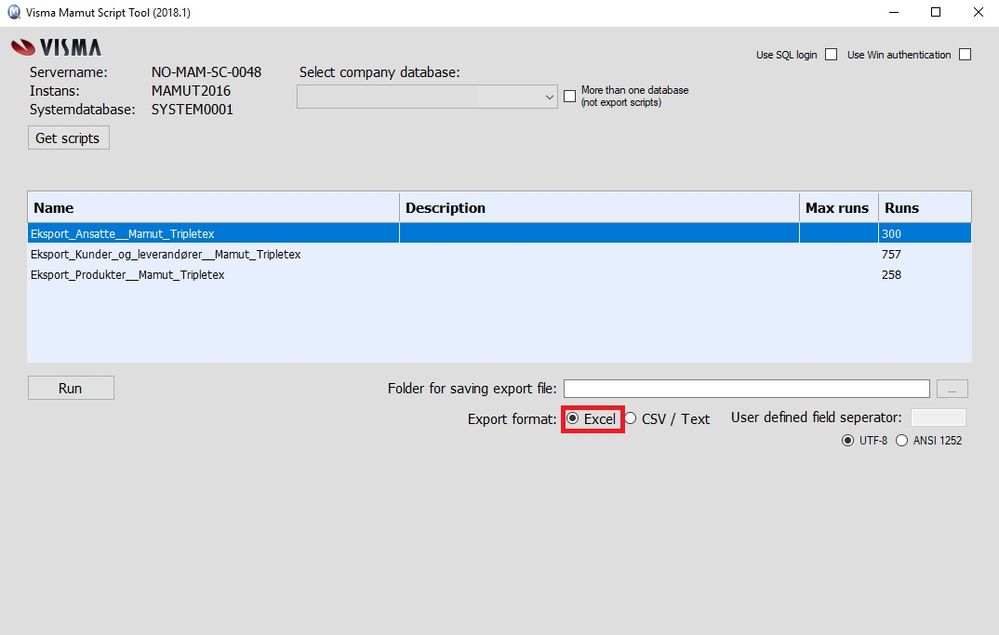Select UTF-8 encoding option
This screenshot has width=999, height=635.
click(847, 440)
